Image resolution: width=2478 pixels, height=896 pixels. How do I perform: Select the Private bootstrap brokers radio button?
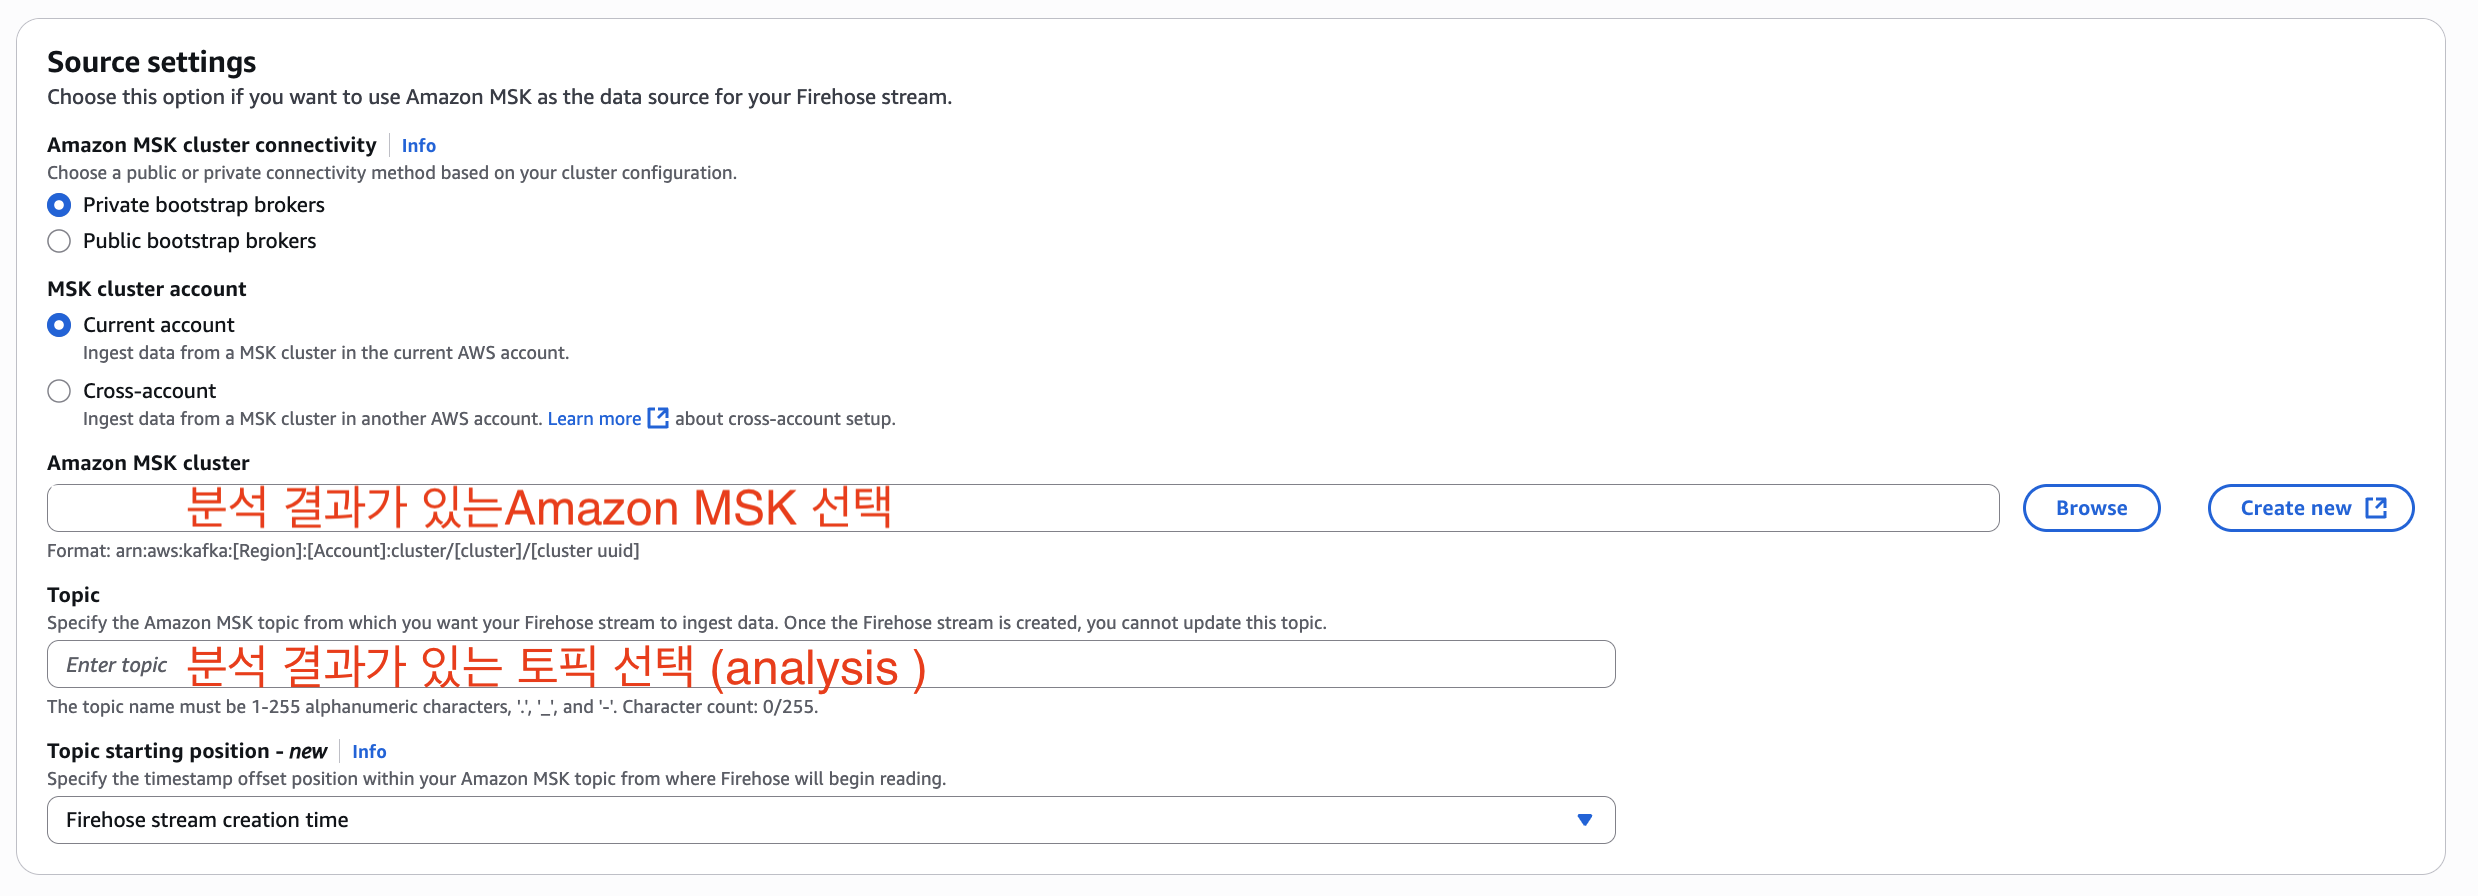click(x=59, y=205)
